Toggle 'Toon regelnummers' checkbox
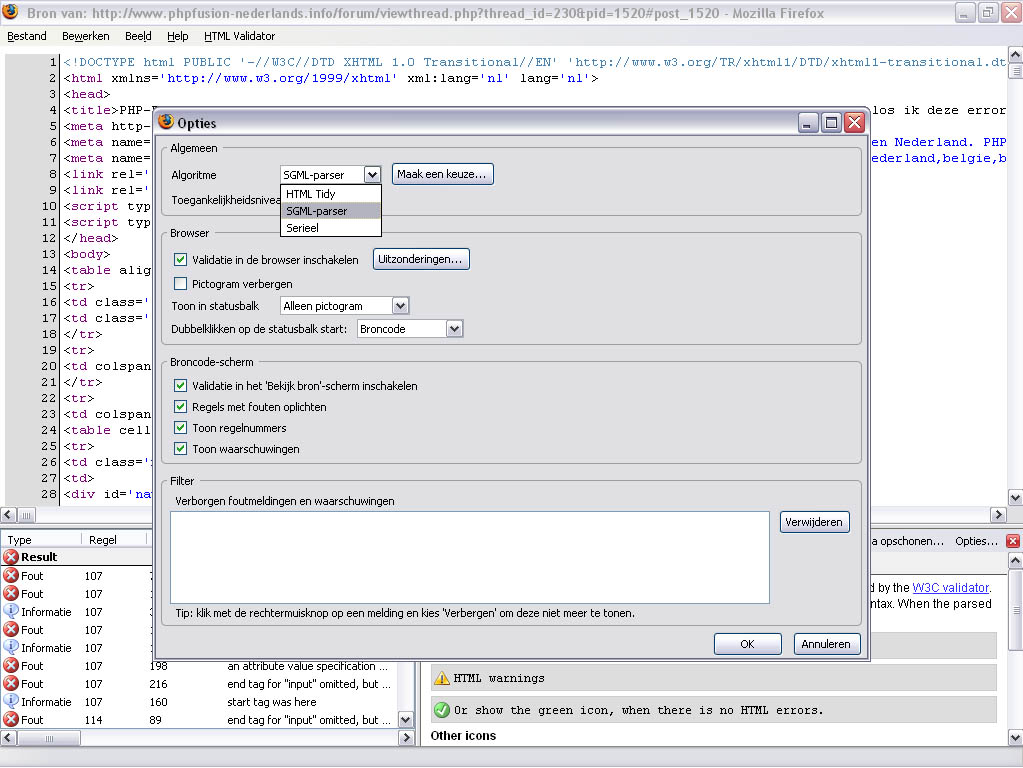 tap(181, 428)
